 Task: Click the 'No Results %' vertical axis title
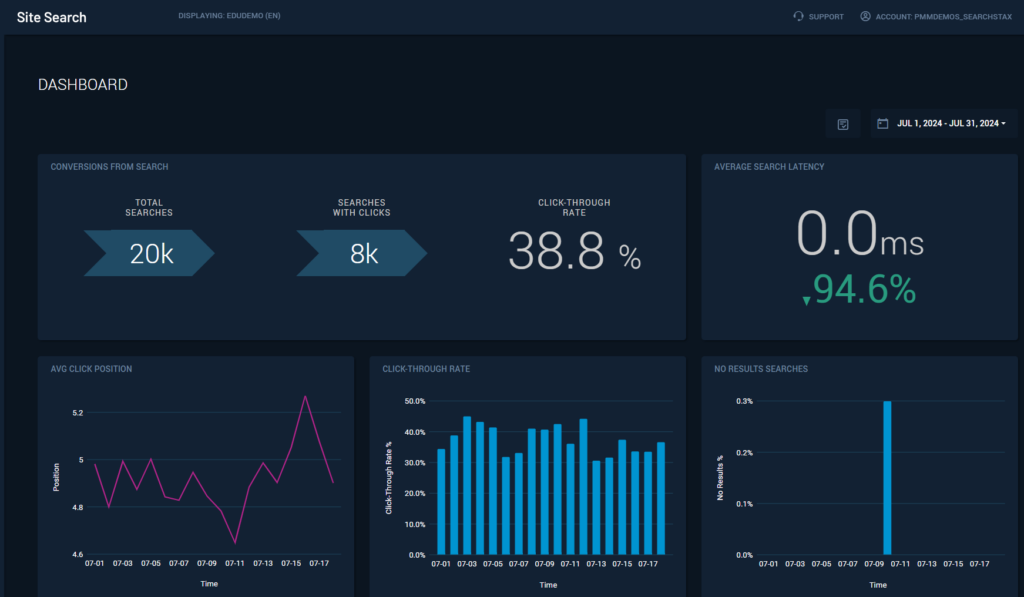click(x=720, y=478)
